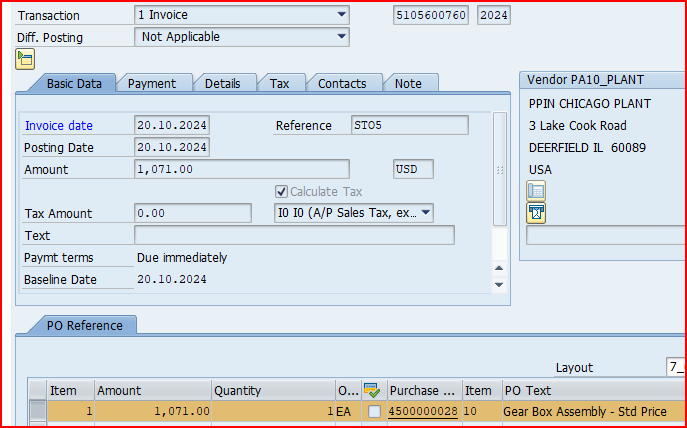The height and width of the screenshot is (428, 687).
Task: Open purchase order 4500000028 link
Action: [x=423, y=411]
